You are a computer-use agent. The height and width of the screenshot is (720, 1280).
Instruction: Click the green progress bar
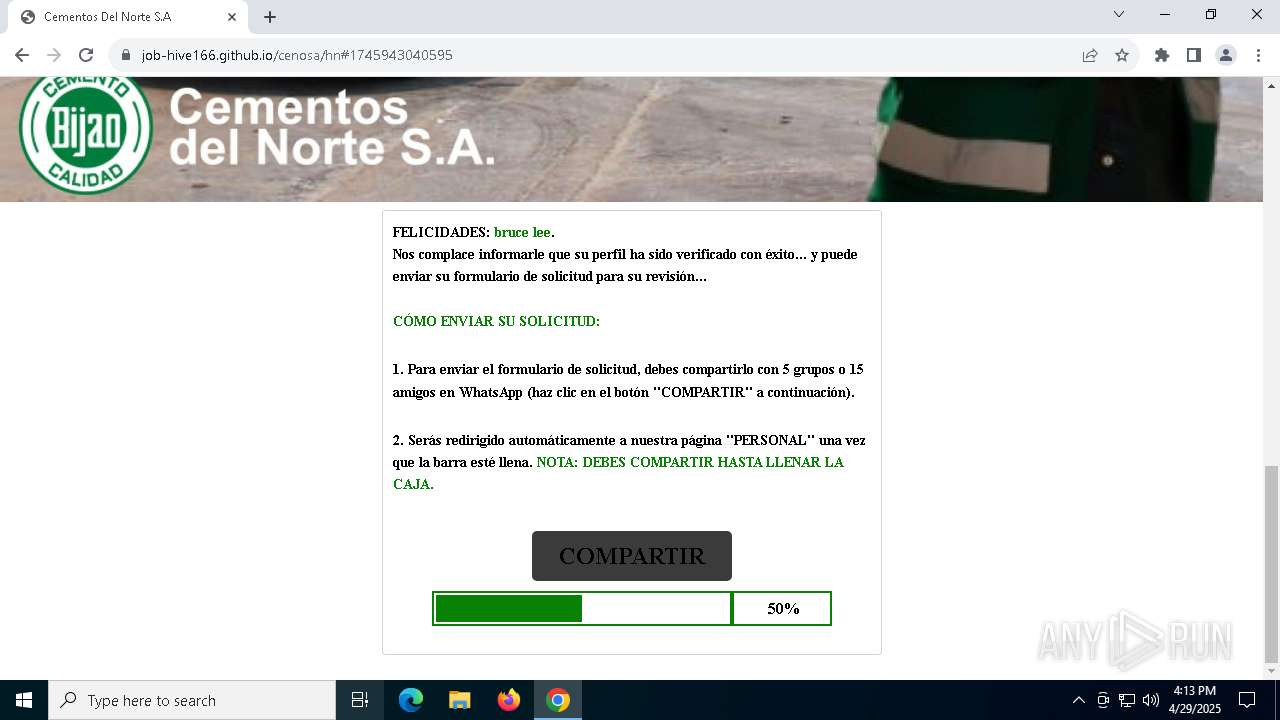582,608
